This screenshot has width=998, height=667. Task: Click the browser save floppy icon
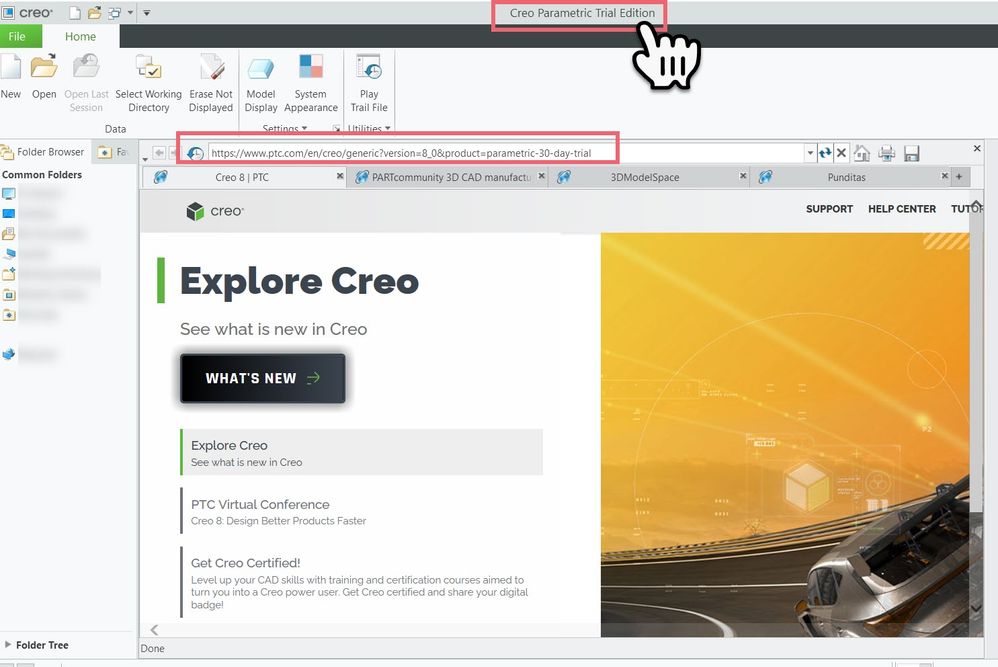click(x=911, y=153)
